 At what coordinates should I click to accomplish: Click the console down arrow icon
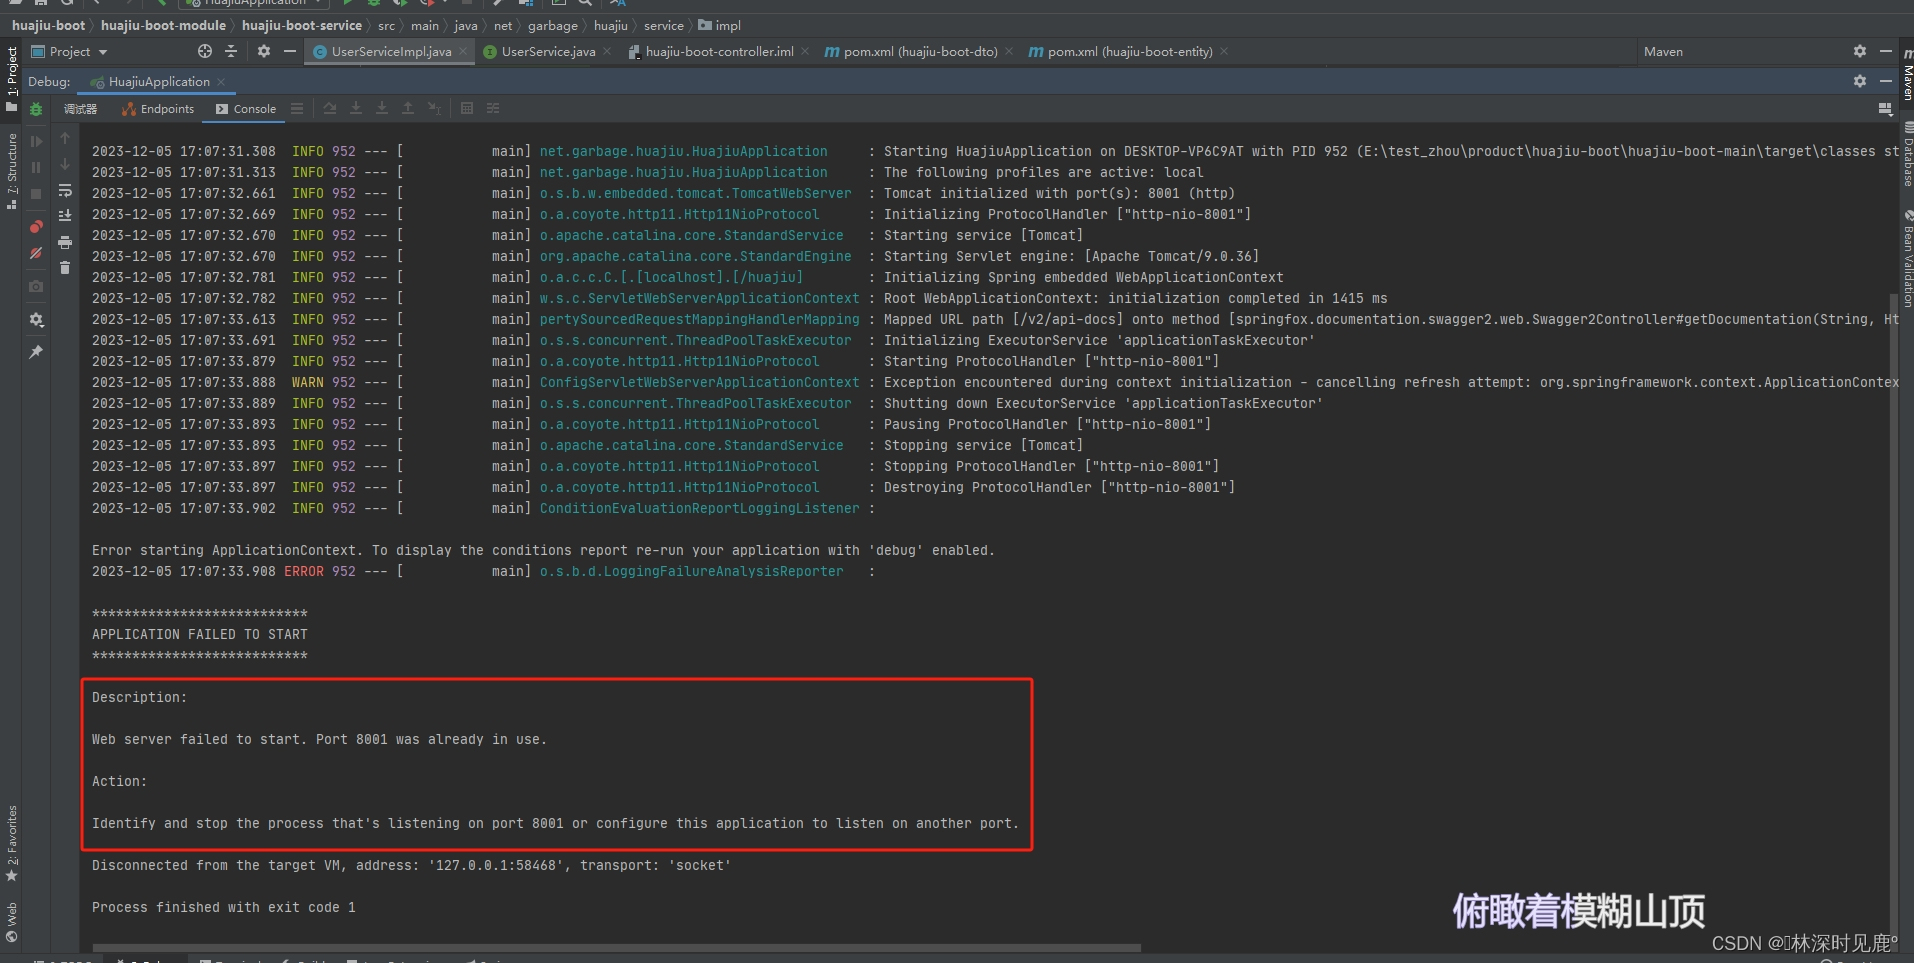click(x=65, y=164)
